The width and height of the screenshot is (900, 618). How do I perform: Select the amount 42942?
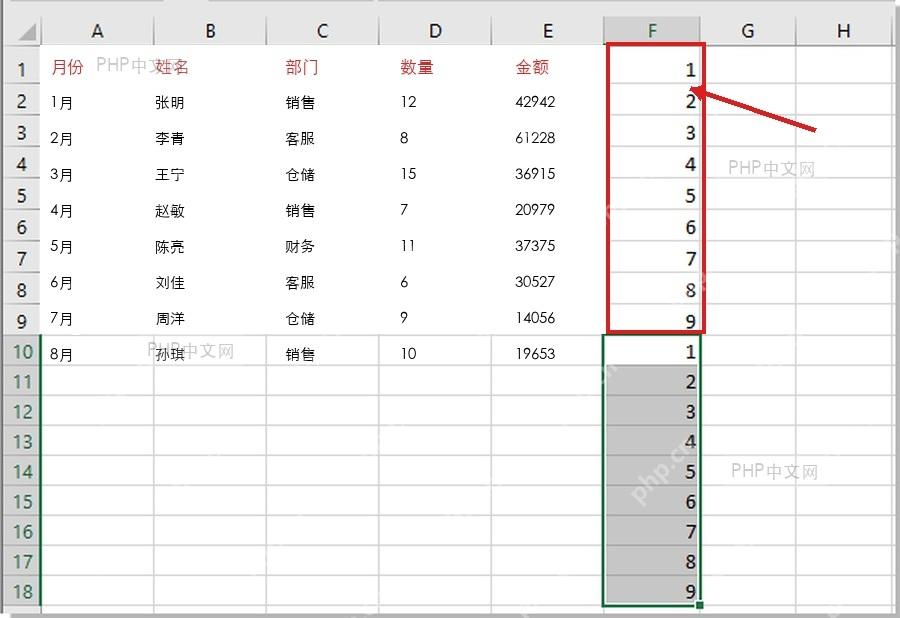click(535, 102)
